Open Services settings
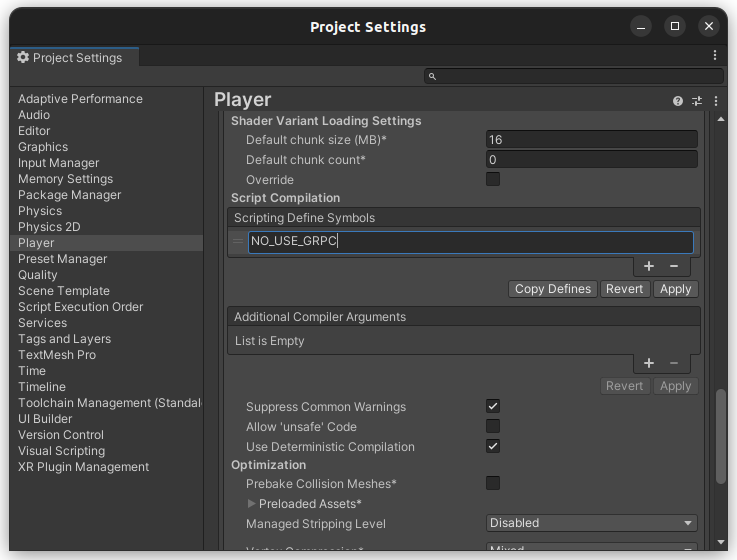 point(42,323)
